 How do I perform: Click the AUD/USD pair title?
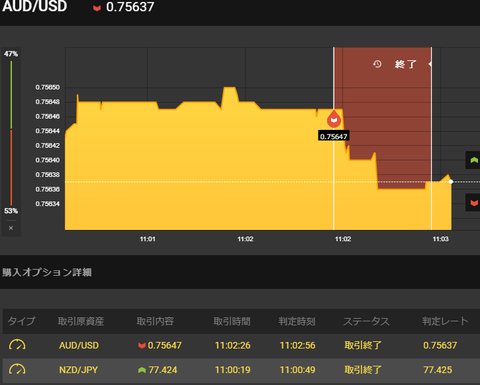[x=35, y=6]
